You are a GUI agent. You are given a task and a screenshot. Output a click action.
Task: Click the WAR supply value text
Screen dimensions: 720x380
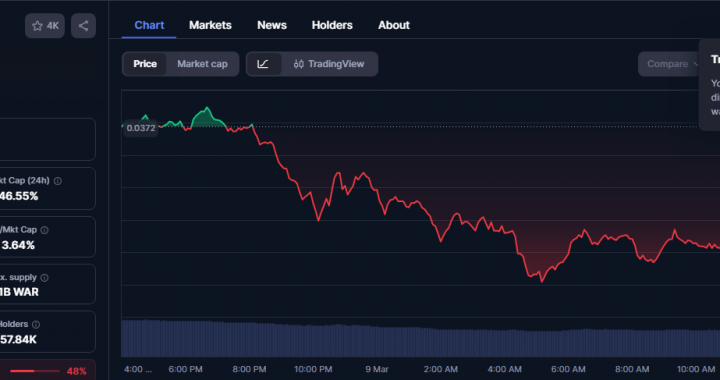tap(19, 292)
